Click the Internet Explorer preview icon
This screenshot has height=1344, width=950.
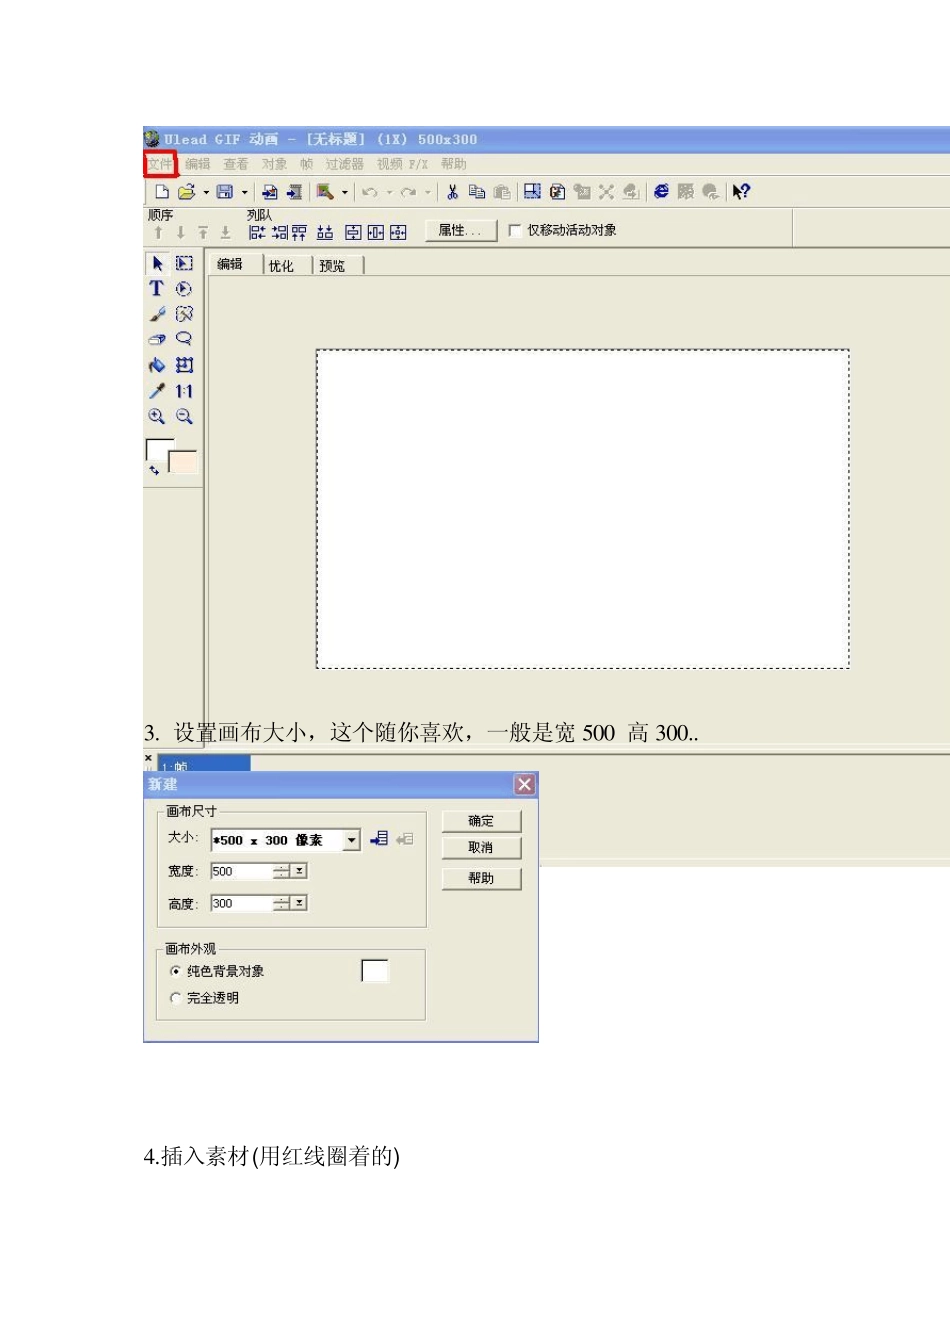(x=661, y=191)
